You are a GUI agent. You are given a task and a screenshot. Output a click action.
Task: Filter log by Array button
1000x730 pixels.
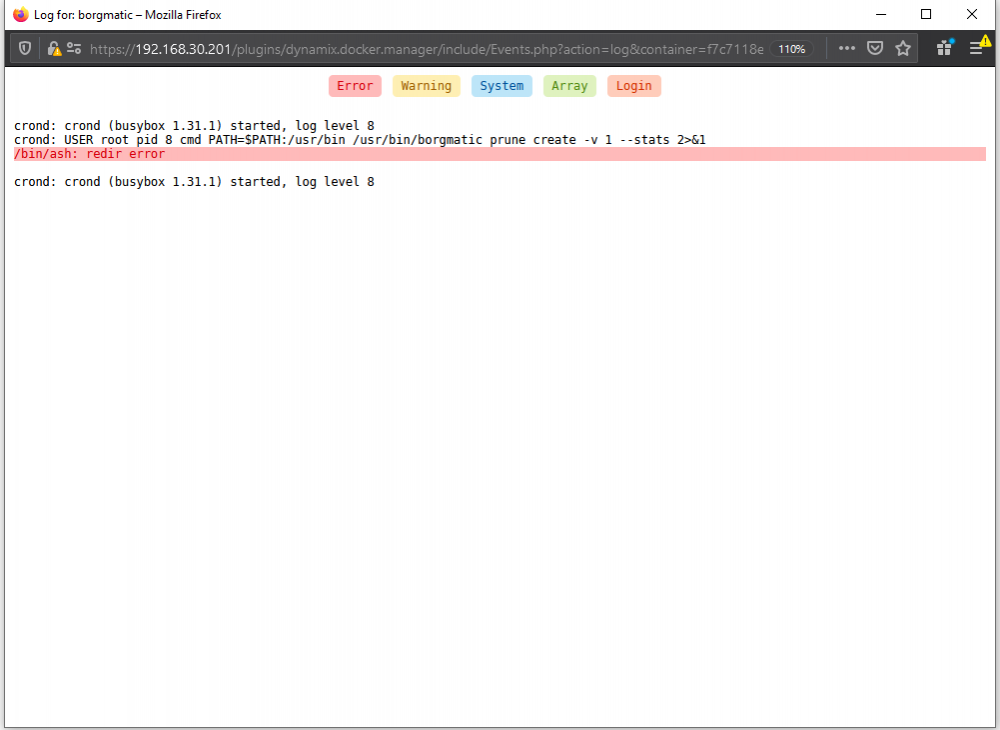click(570, 86)
